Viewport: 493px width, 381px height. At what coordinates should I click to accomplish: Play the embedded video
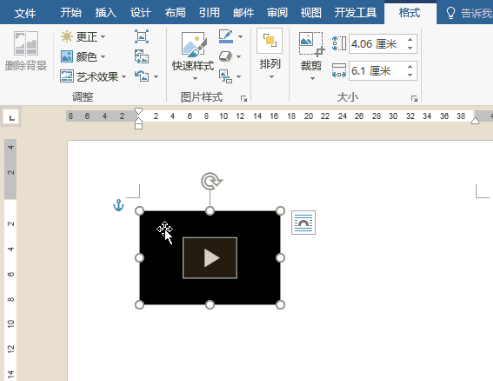210,258
